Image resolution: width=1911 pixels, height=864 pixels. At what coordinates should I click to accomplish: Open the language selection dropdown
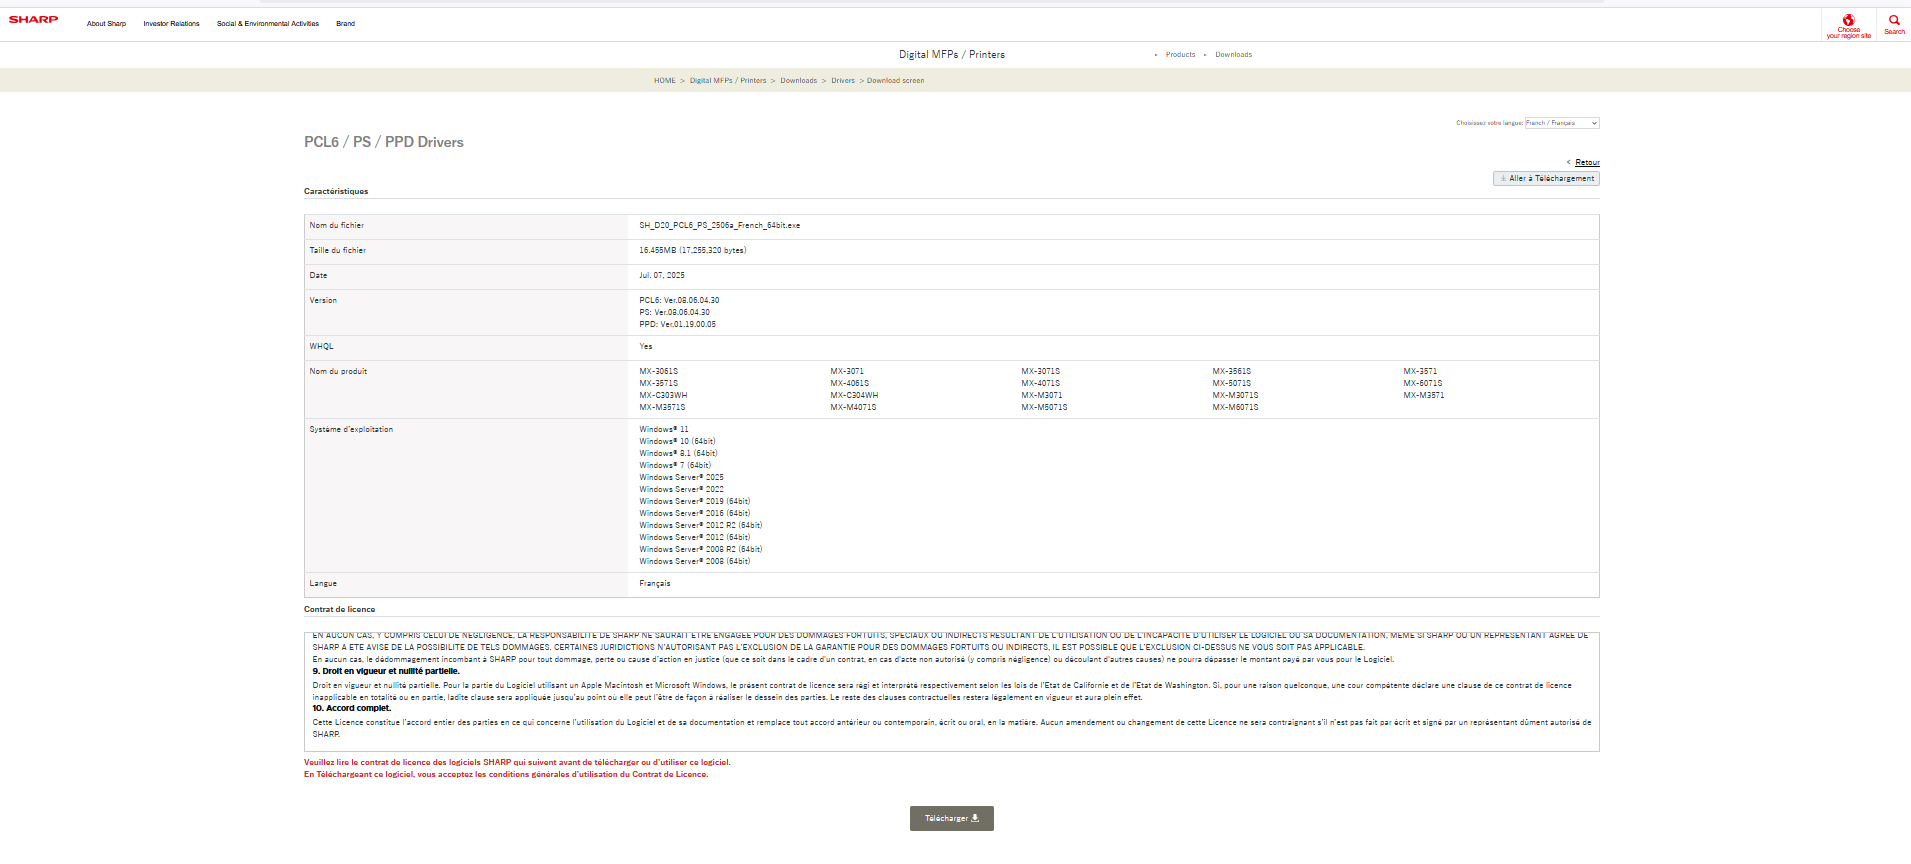pos(1562,123)
